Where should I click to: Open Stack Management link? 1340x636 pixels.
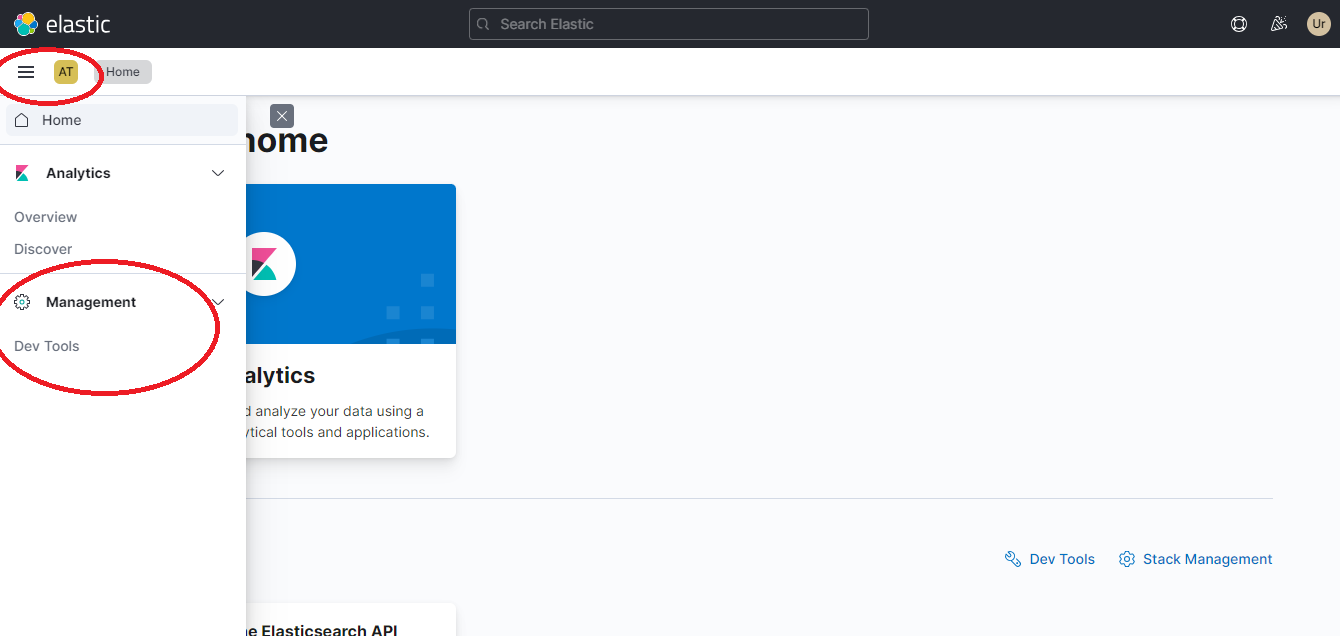pyautogui.click(x=1208, y=558)
